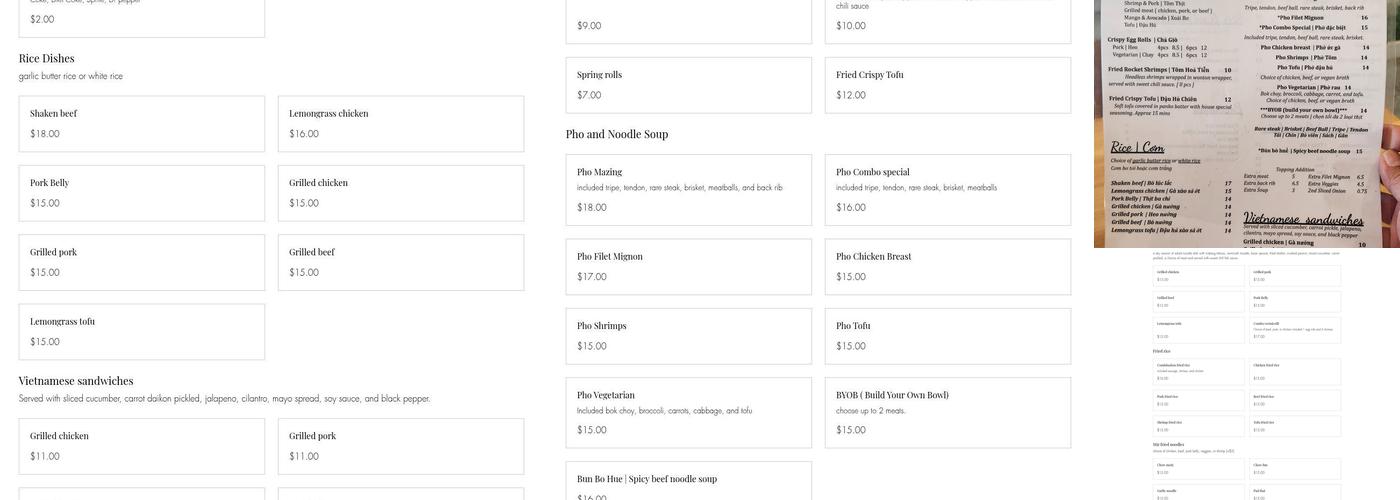This screenshot has height=500, width=1400.
Task: Choose the $11 Grilled pork sandwich
Action: [400, 446]
